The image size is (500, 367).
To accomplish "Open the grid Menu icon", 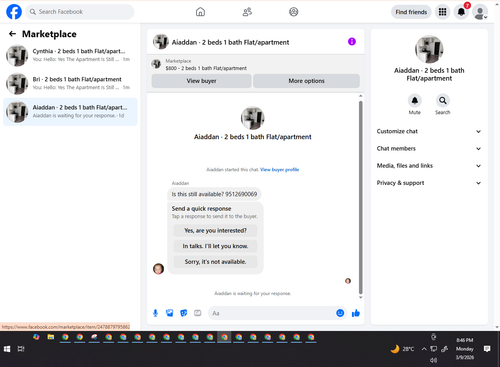I will 442,12.
